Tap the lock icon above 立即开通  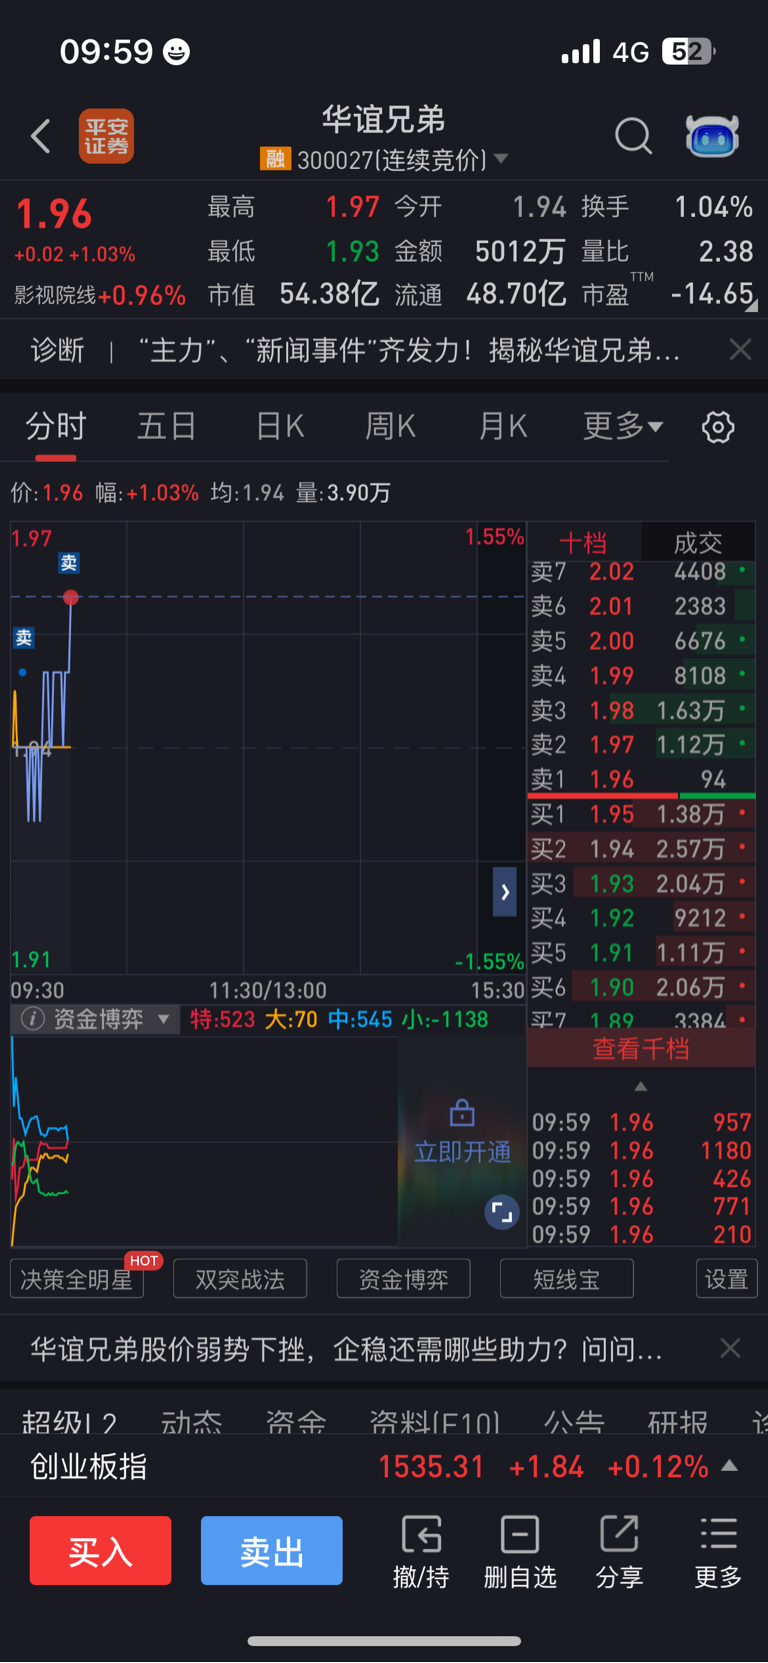coord(462,1112)
